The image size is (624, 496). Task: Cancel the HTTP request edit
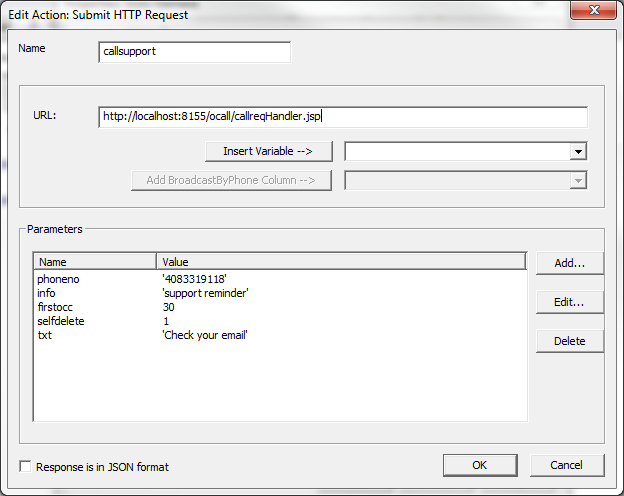click(x=566, y=465)
